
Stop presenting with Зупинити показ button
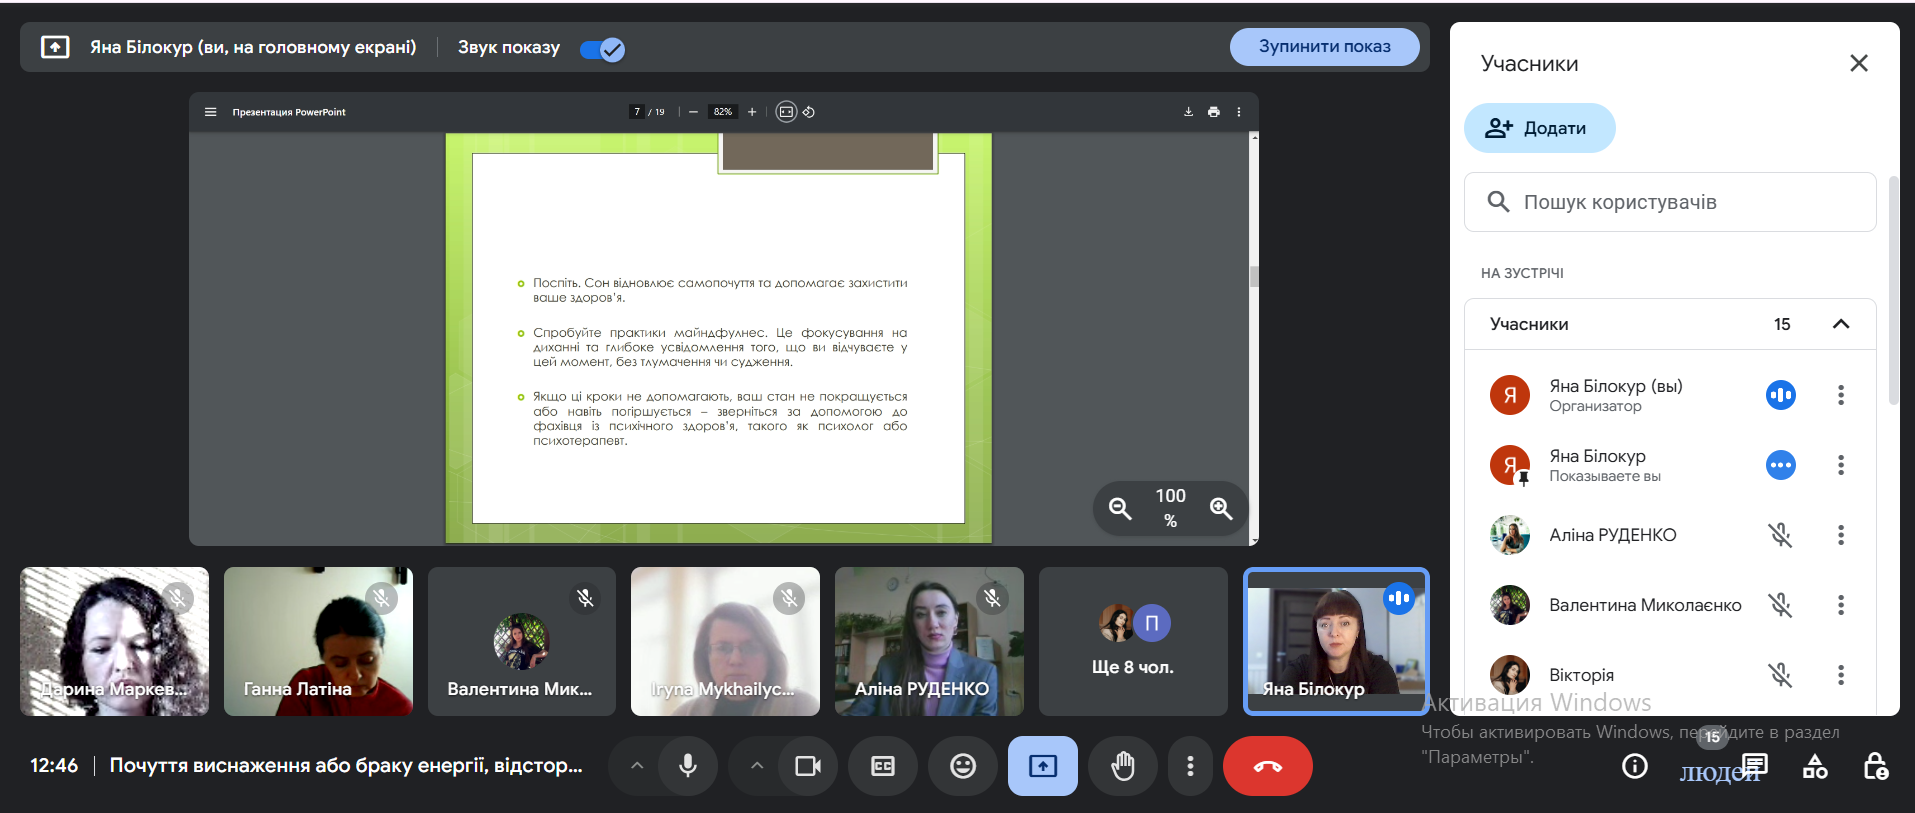(1324, 47)
